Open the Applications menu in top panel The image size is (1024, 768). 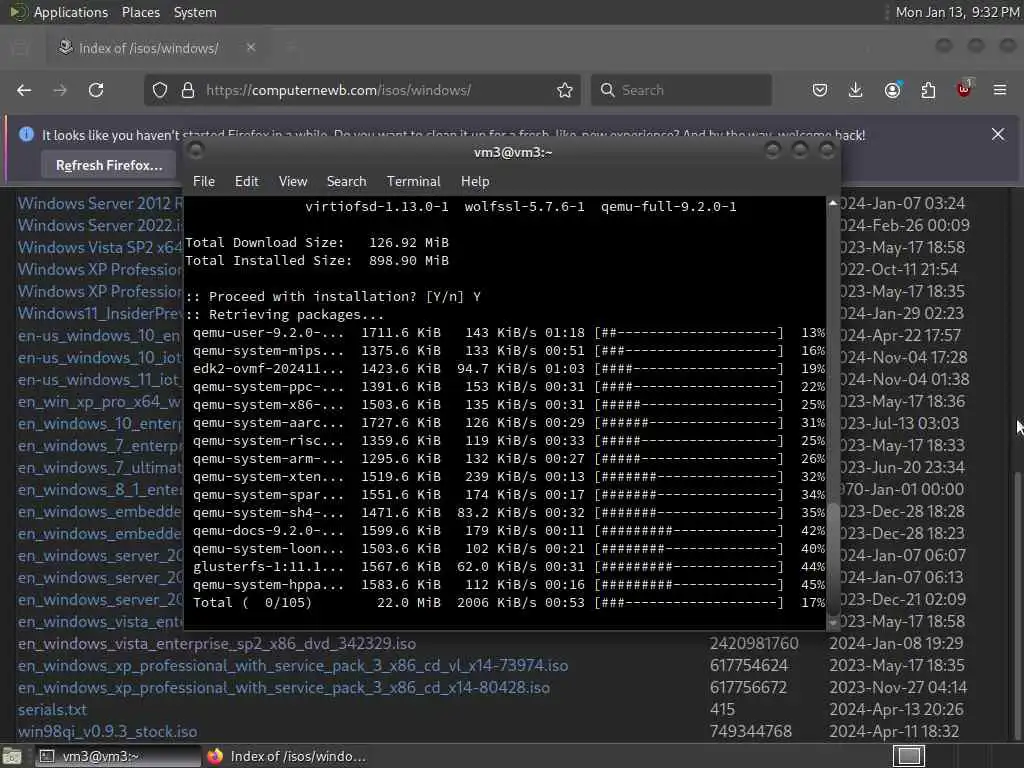tap(71, 12)
